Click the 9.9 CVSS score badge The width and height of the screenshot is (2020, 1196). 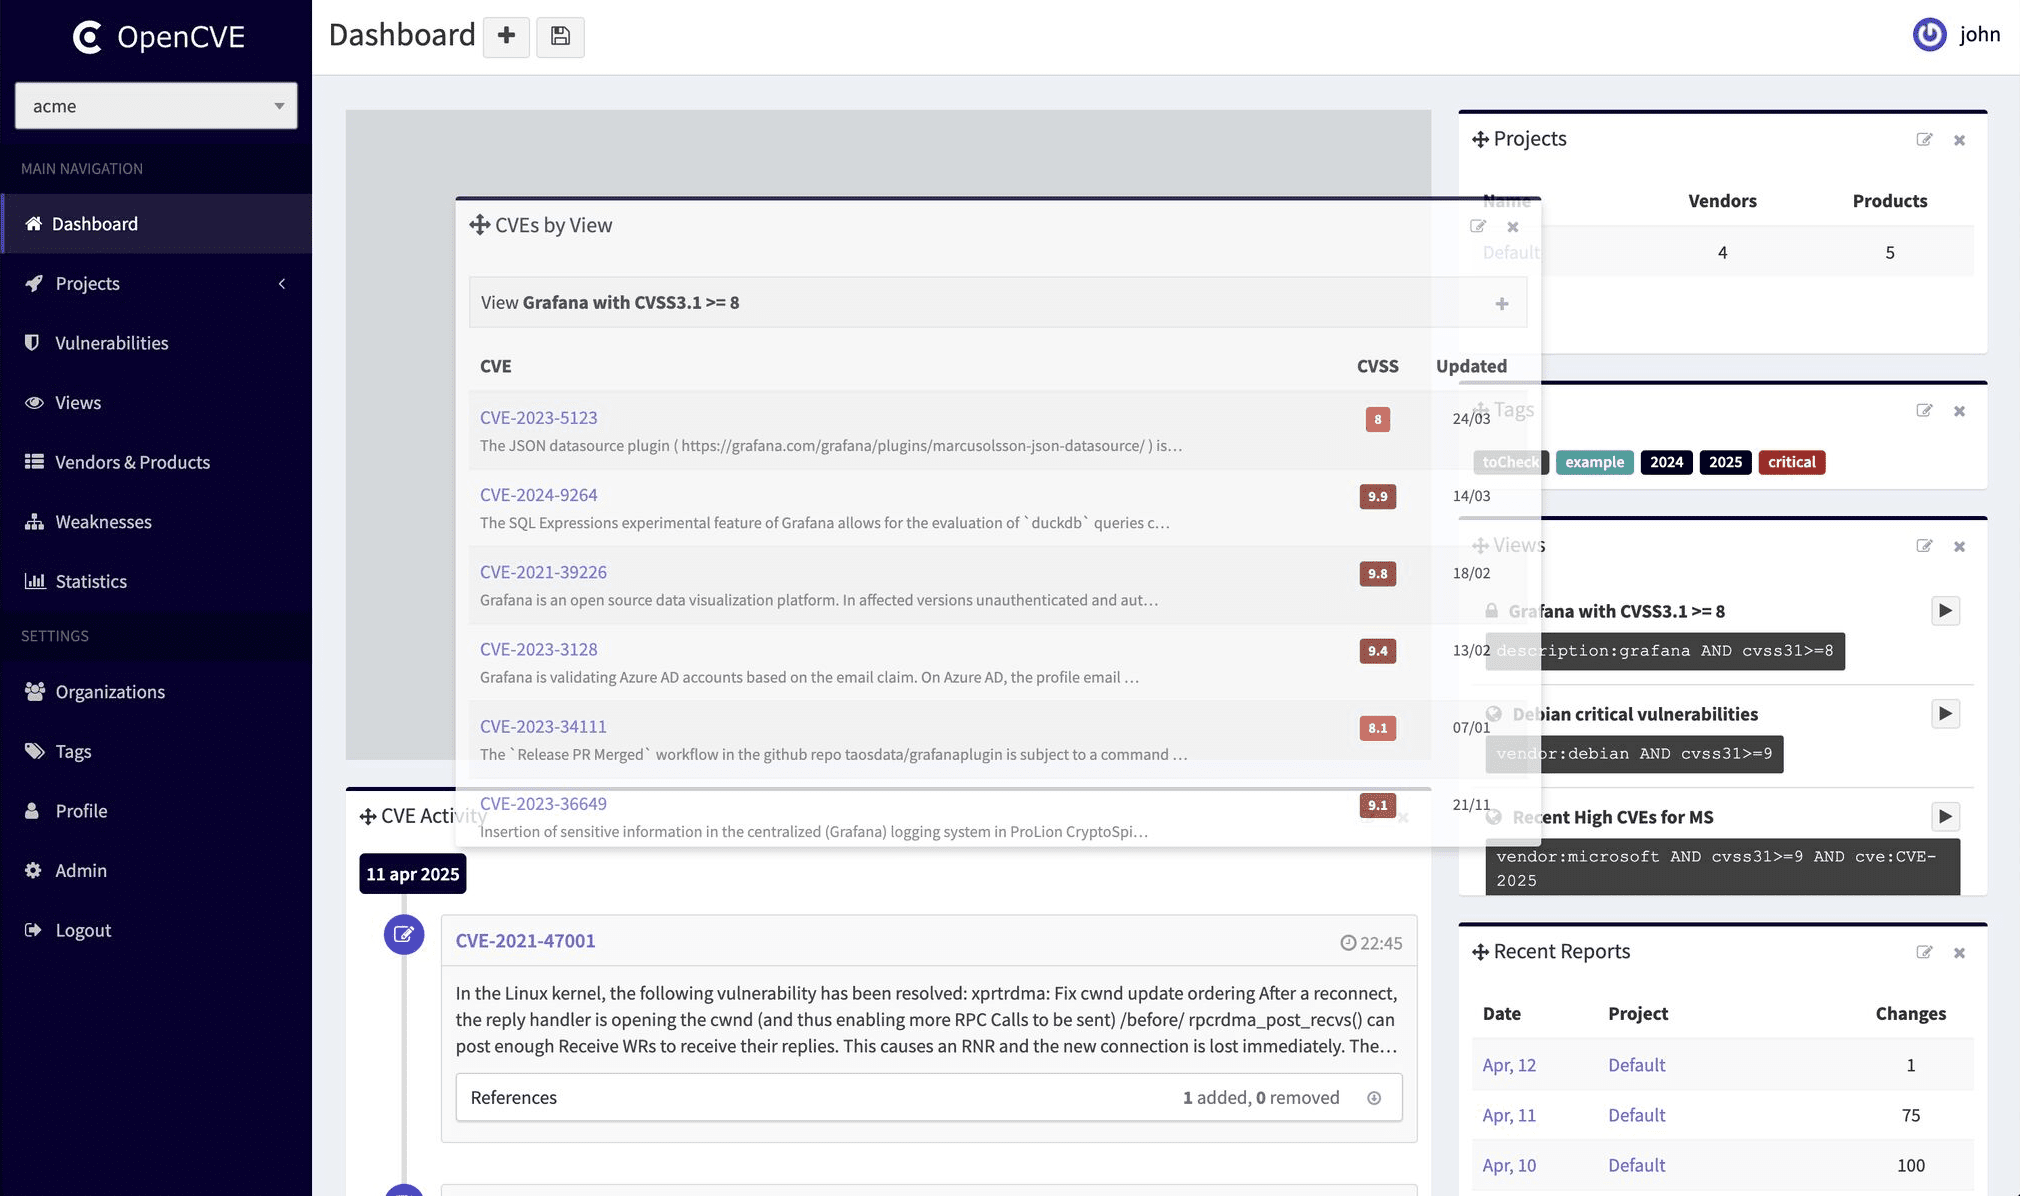(1377, 496)
